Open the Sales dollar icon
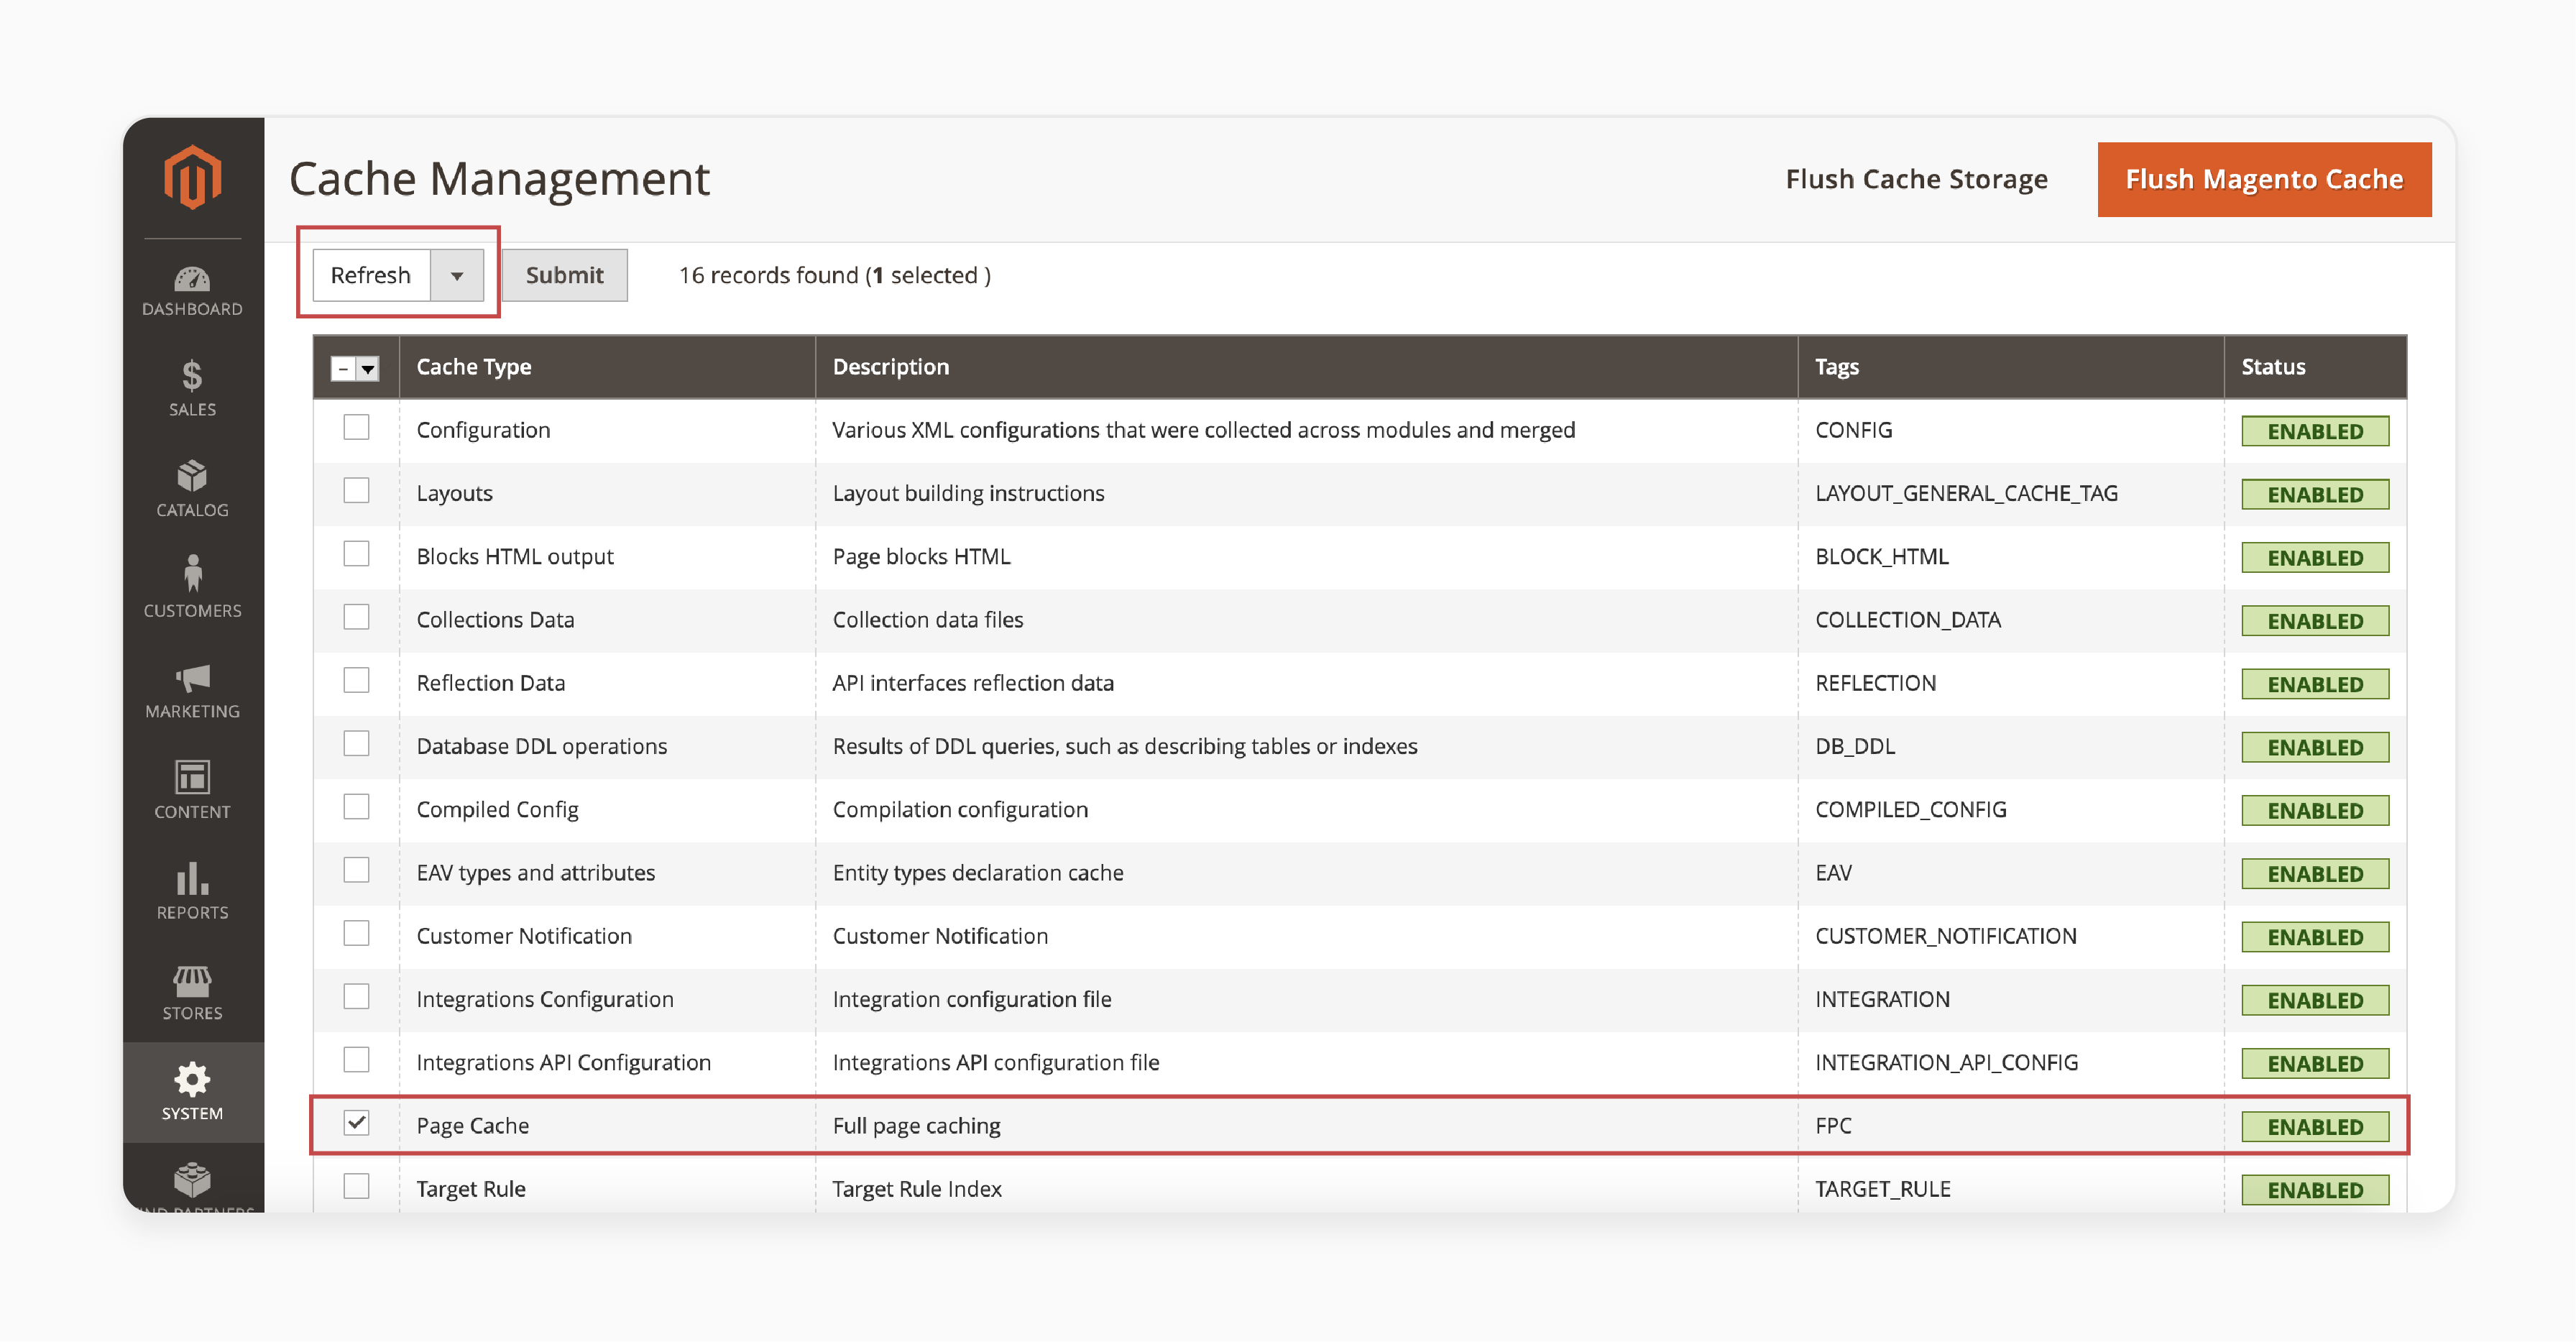Viewport: 2576px width, 1342px height. (x=192, y=376)
